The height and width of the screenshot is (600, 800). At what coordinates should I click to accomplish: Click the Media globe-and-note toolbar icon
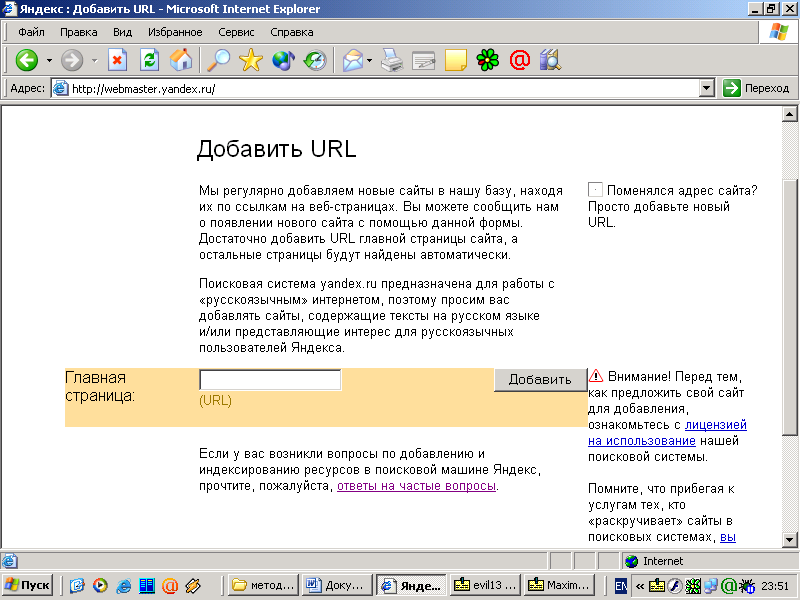[284, 61]
